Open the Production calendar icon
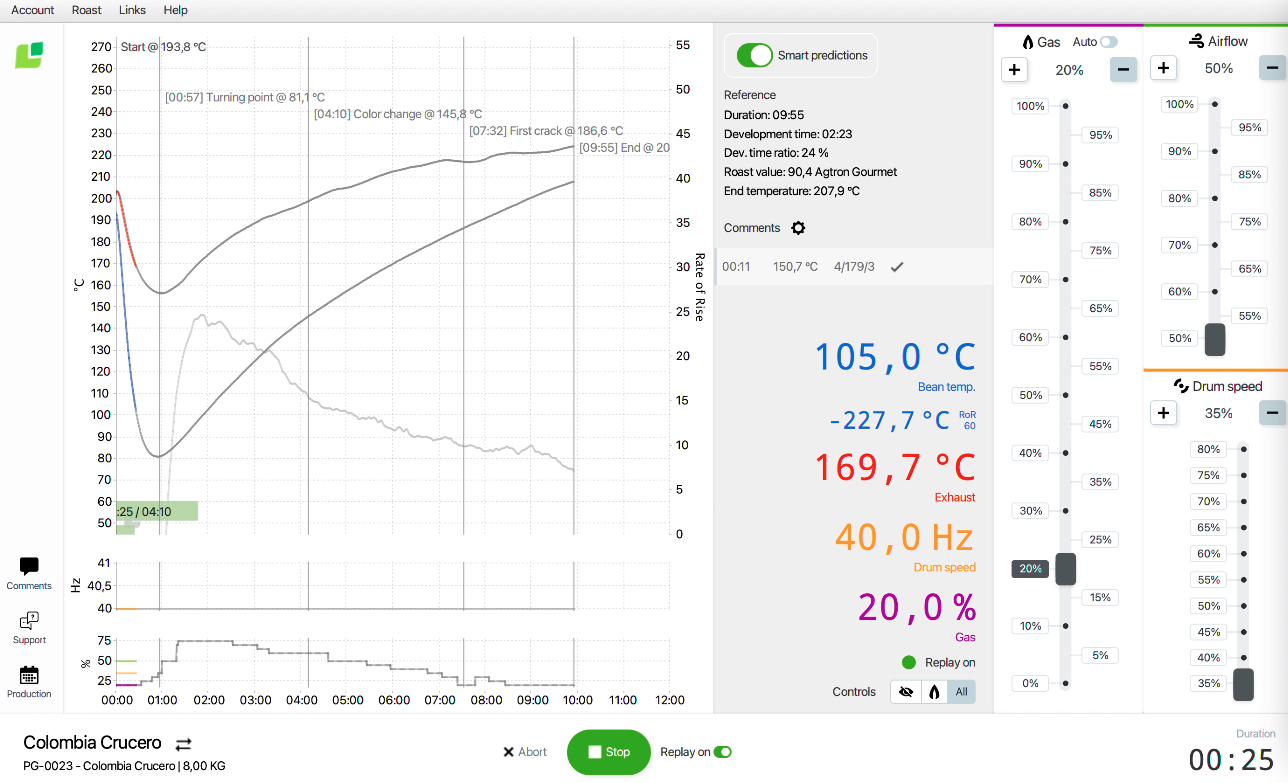This screenshot has width=1288, height=783. (29, 682)
